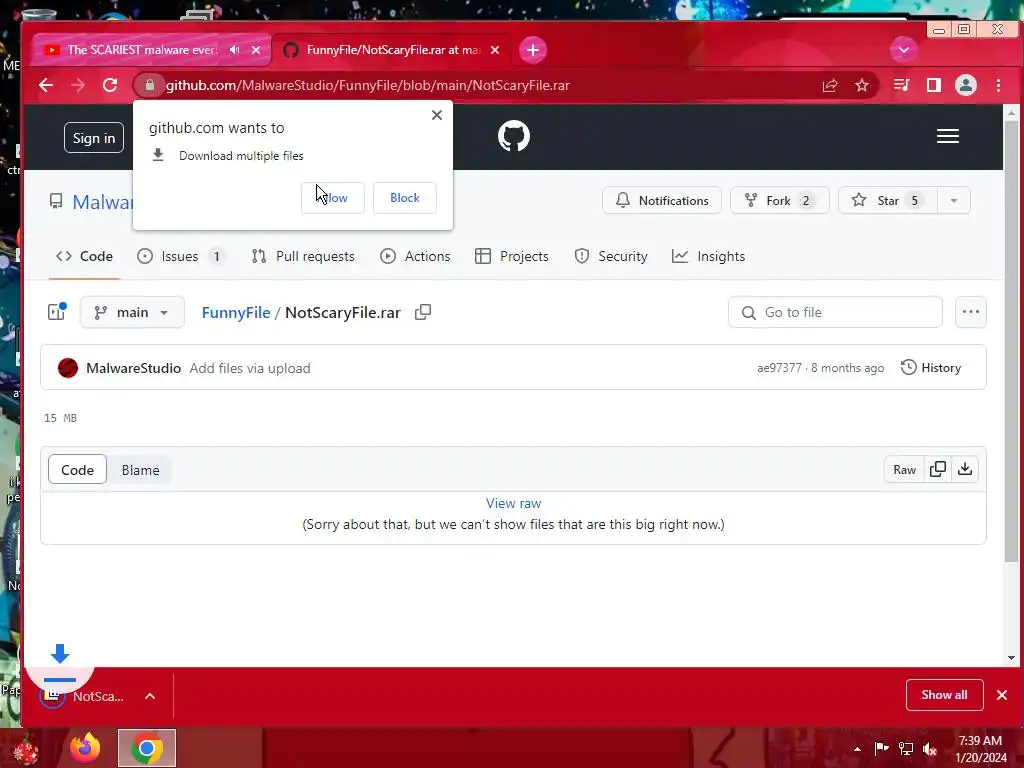Viewport: 1024px width, 768px height.
Task: Open repository Notifications button
Action: click(662, 200)
